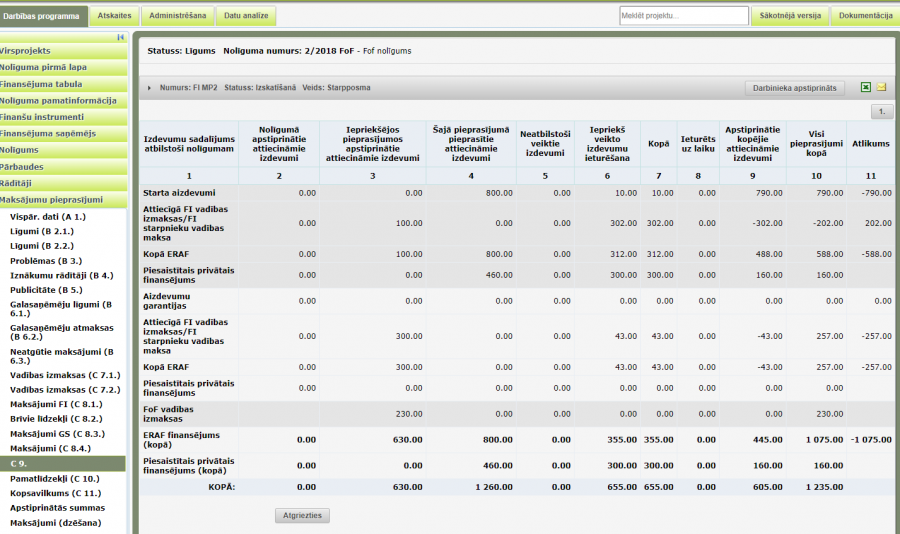Viewport: 900px width, 534px height.
Task: Open the Sākotnējā versija button
Action: click(791, 16)
